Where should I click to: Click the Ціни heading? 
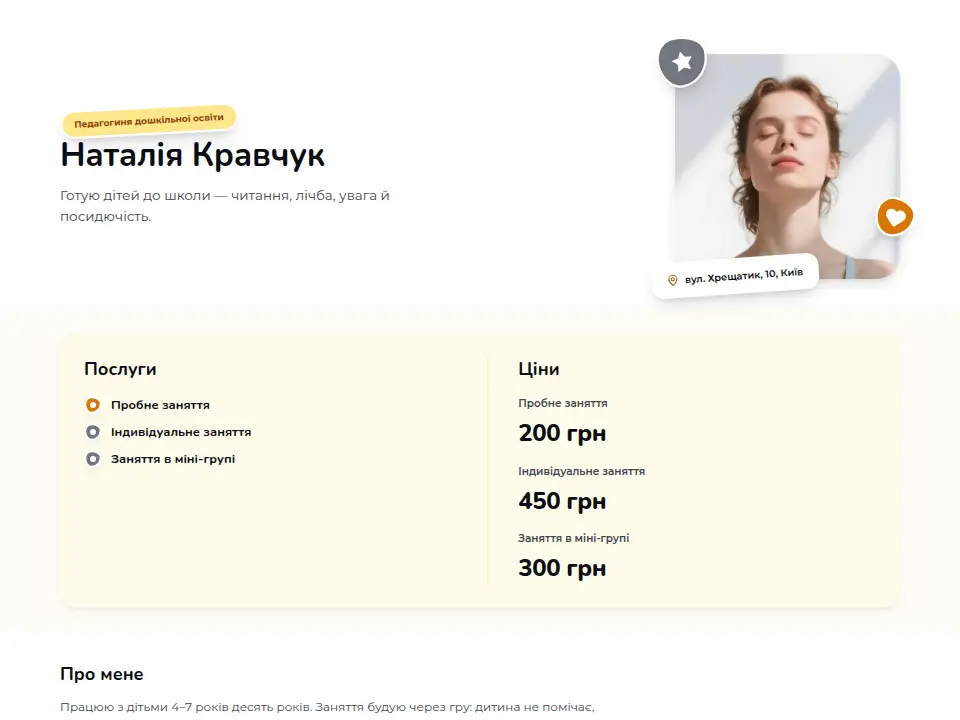539,369
